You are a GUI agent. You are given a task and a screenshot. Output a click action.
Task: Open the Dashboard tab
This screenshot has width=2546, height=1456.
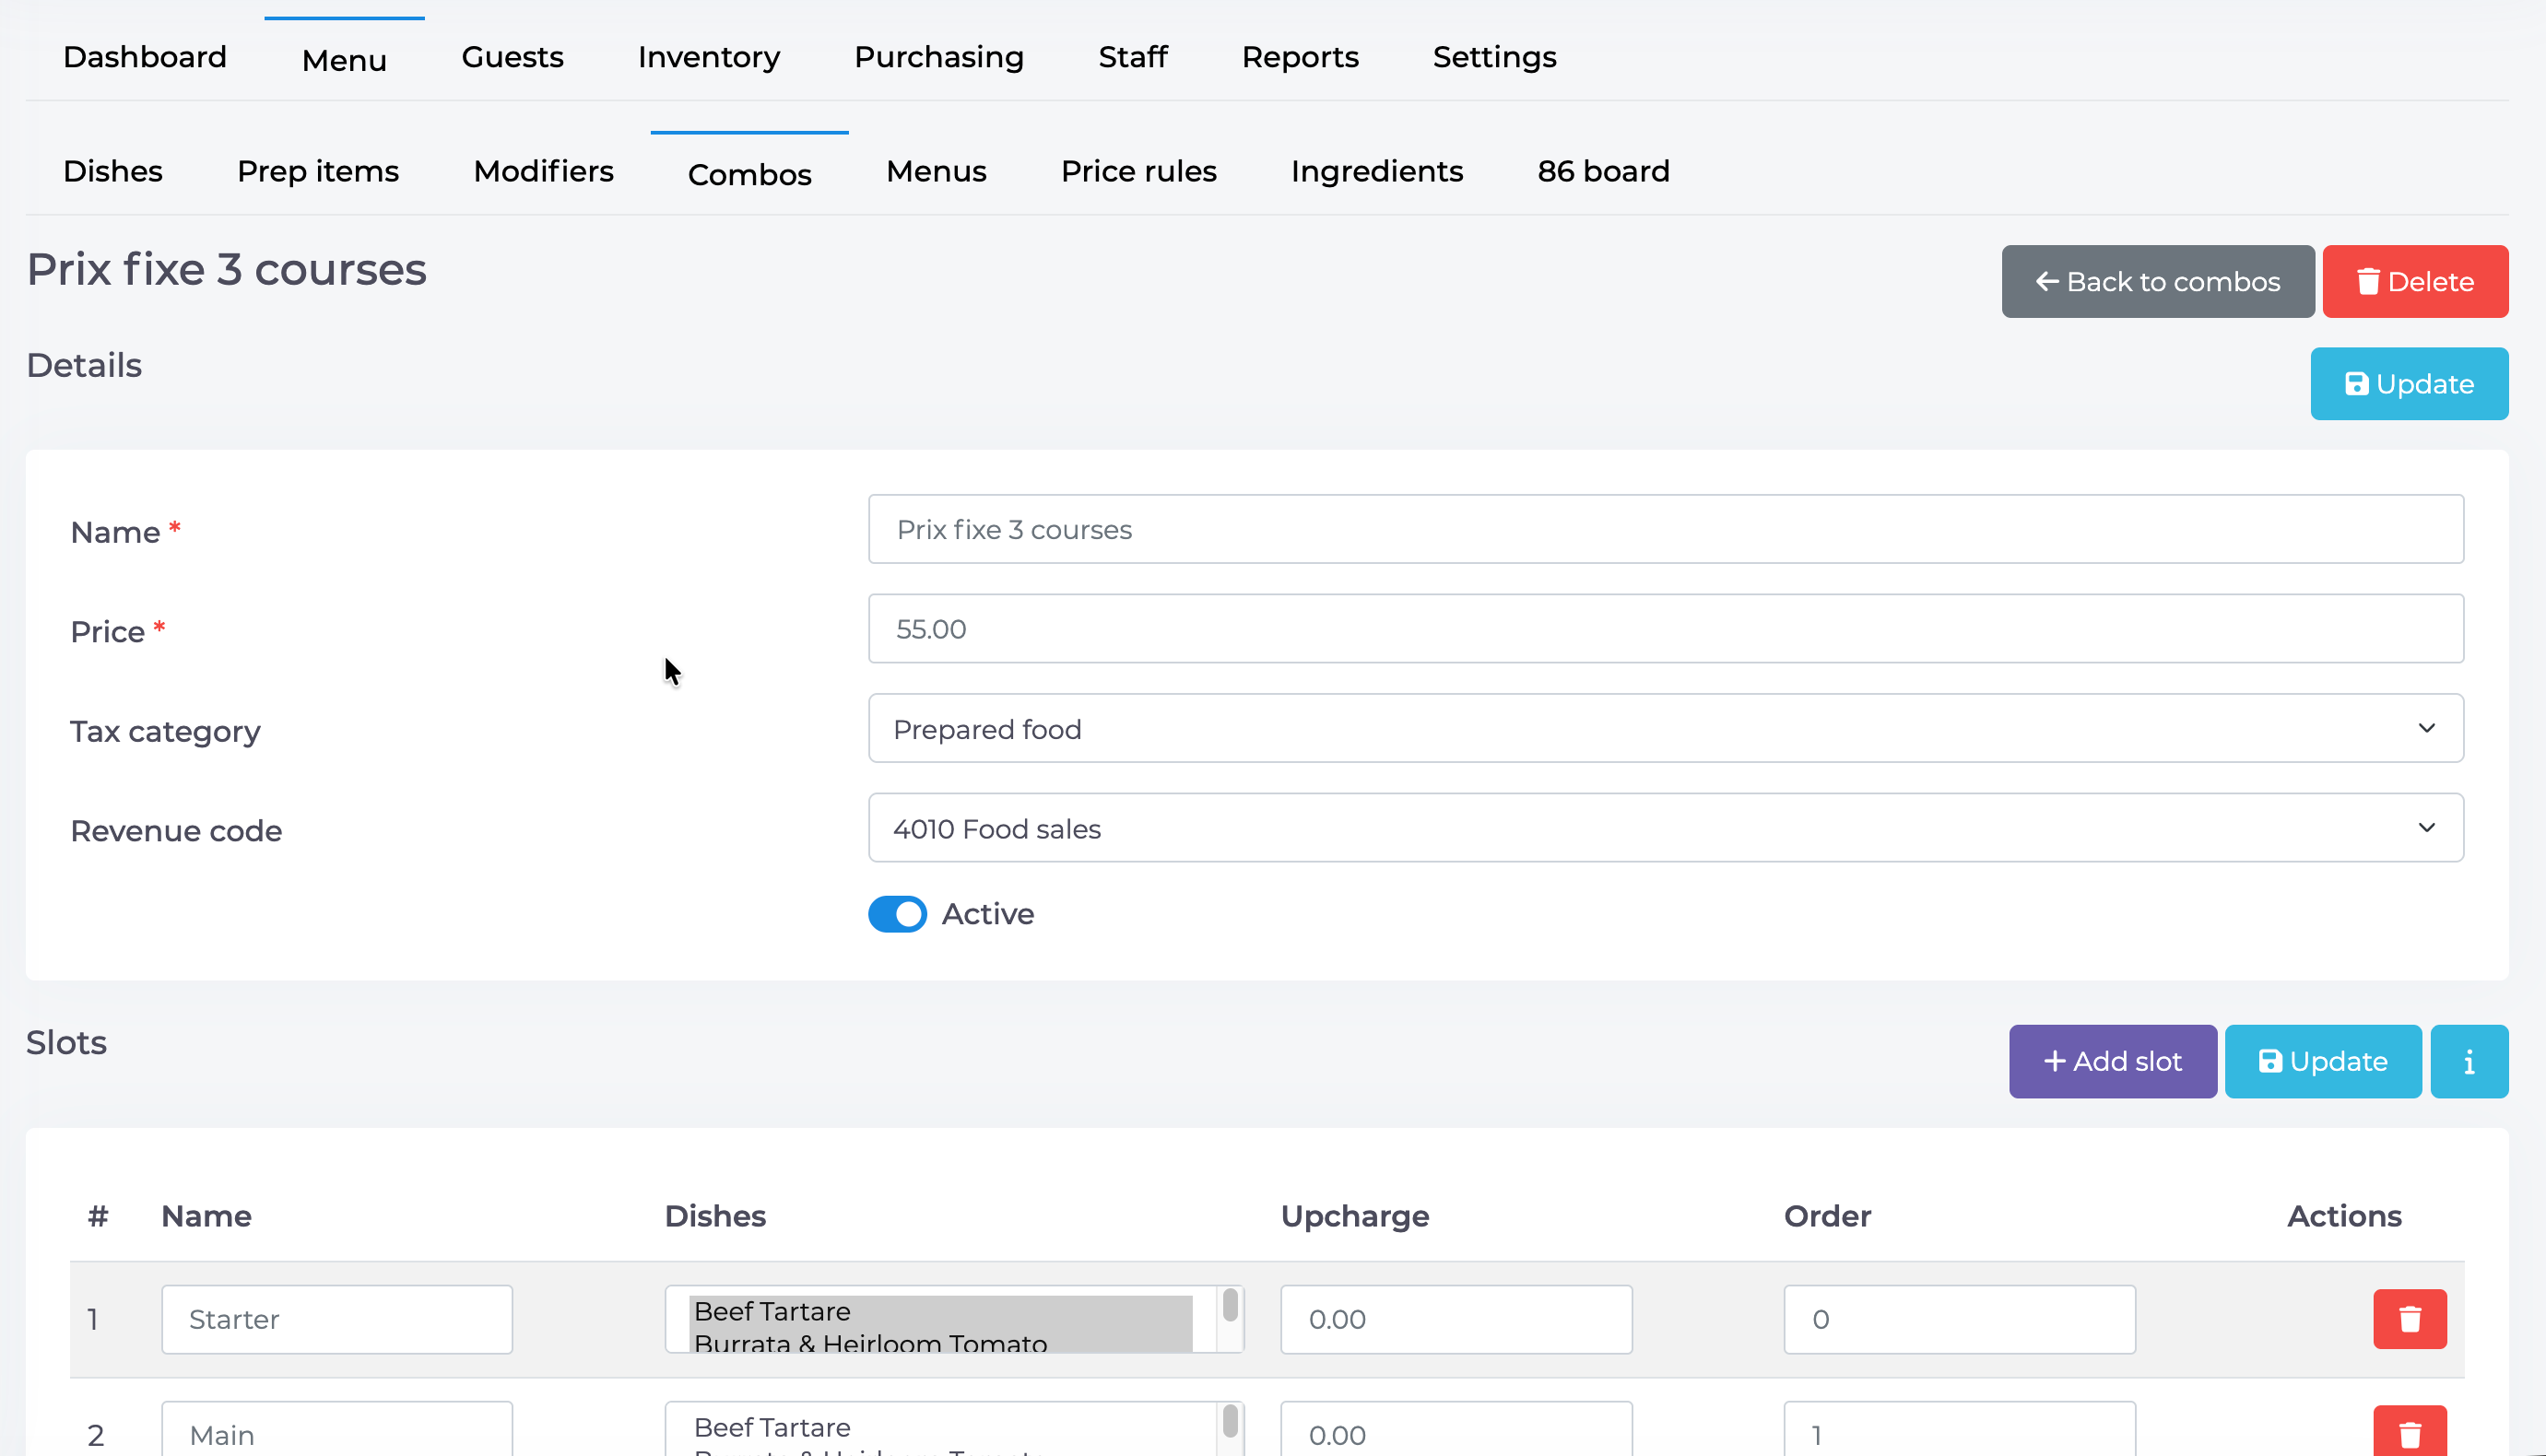coord(145,57)
